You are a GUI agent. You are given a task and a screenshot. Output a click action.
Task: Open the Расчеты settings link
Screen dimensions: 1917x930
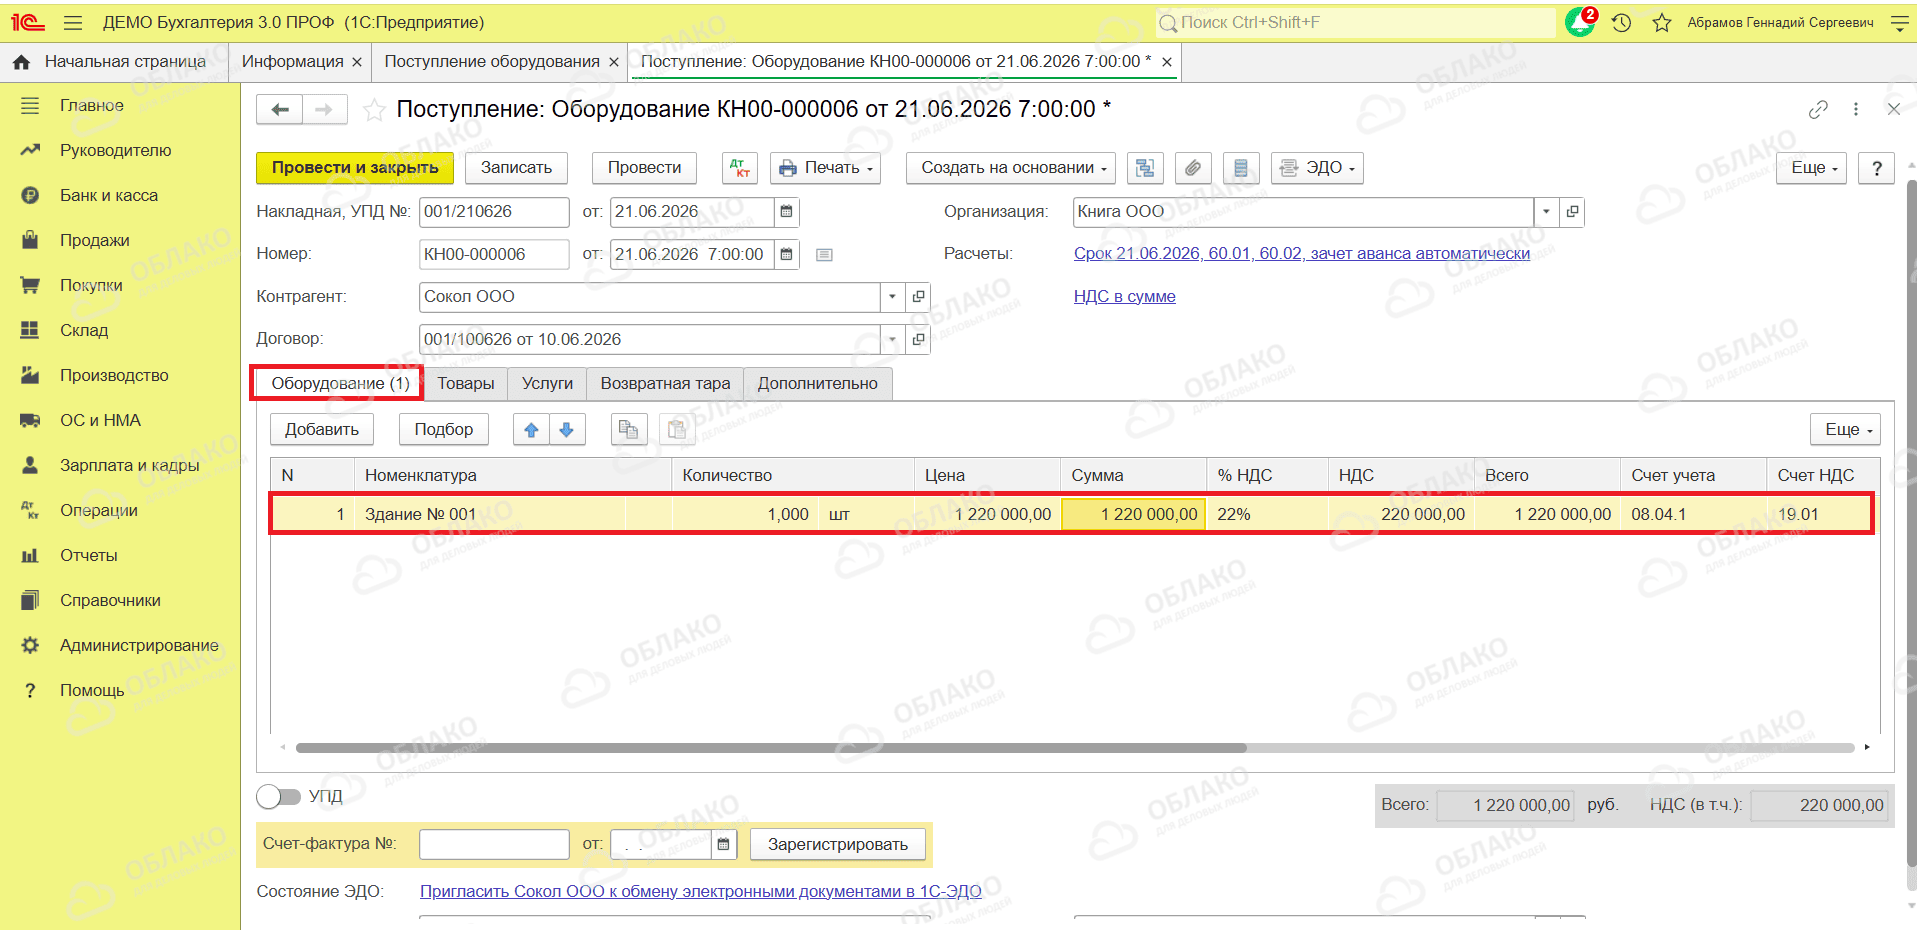[x=1301, y=254]
